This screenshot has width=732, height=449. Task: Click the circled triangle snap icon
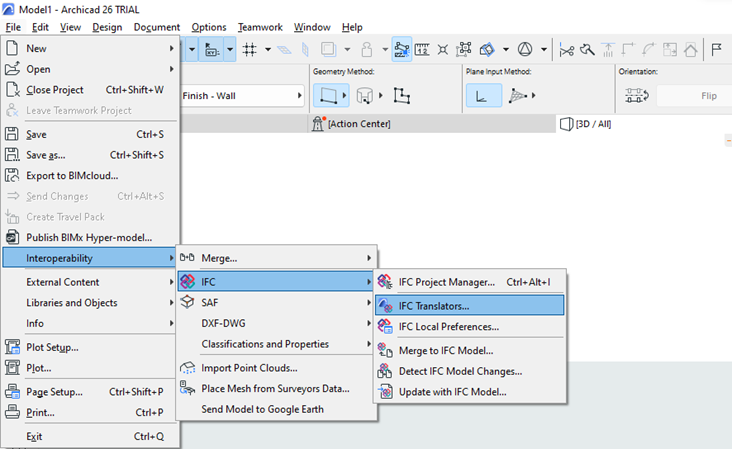525,49
